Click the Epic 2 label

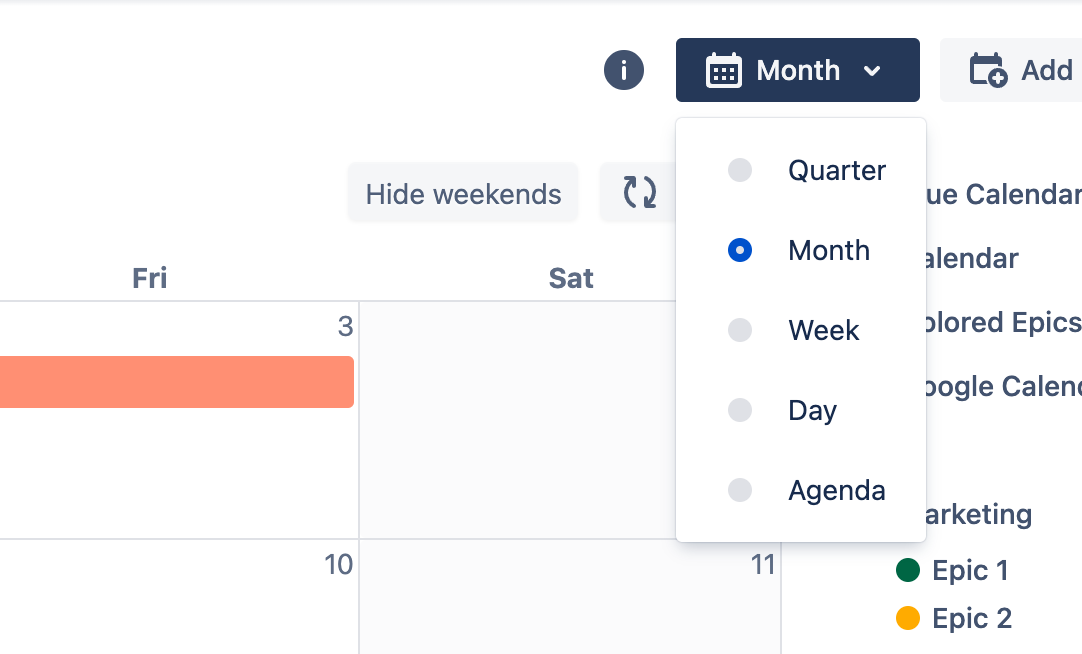click(972, 619)
